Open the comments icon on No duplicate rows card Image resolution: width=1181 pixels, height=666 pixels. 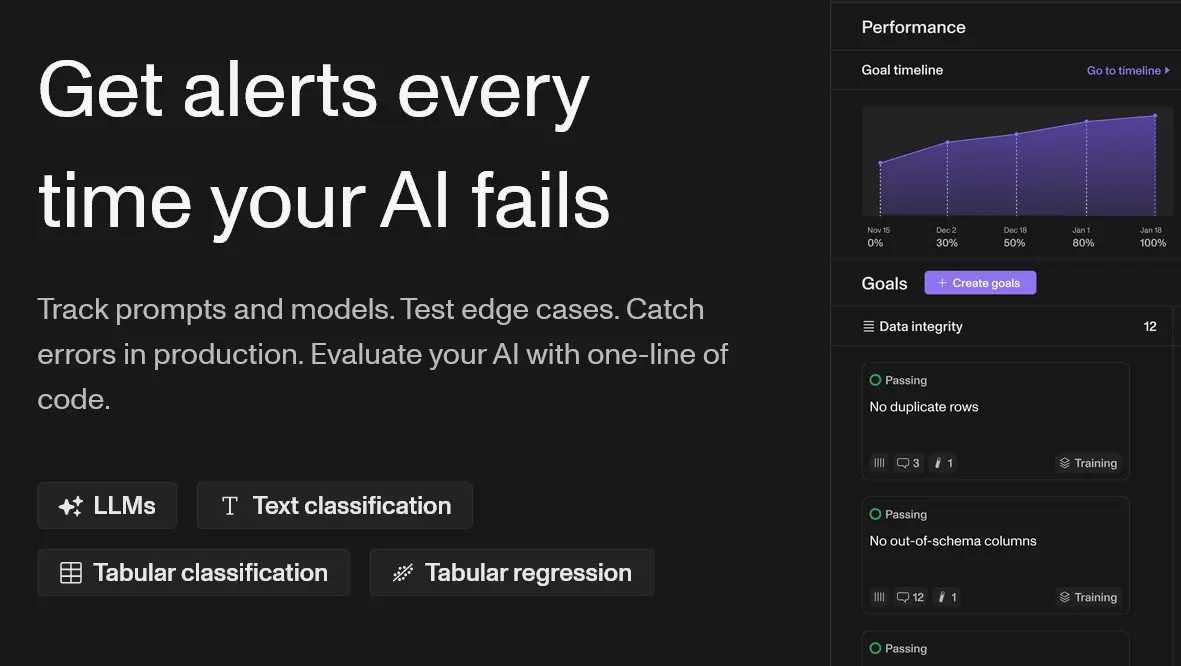(x=903, y=463)
